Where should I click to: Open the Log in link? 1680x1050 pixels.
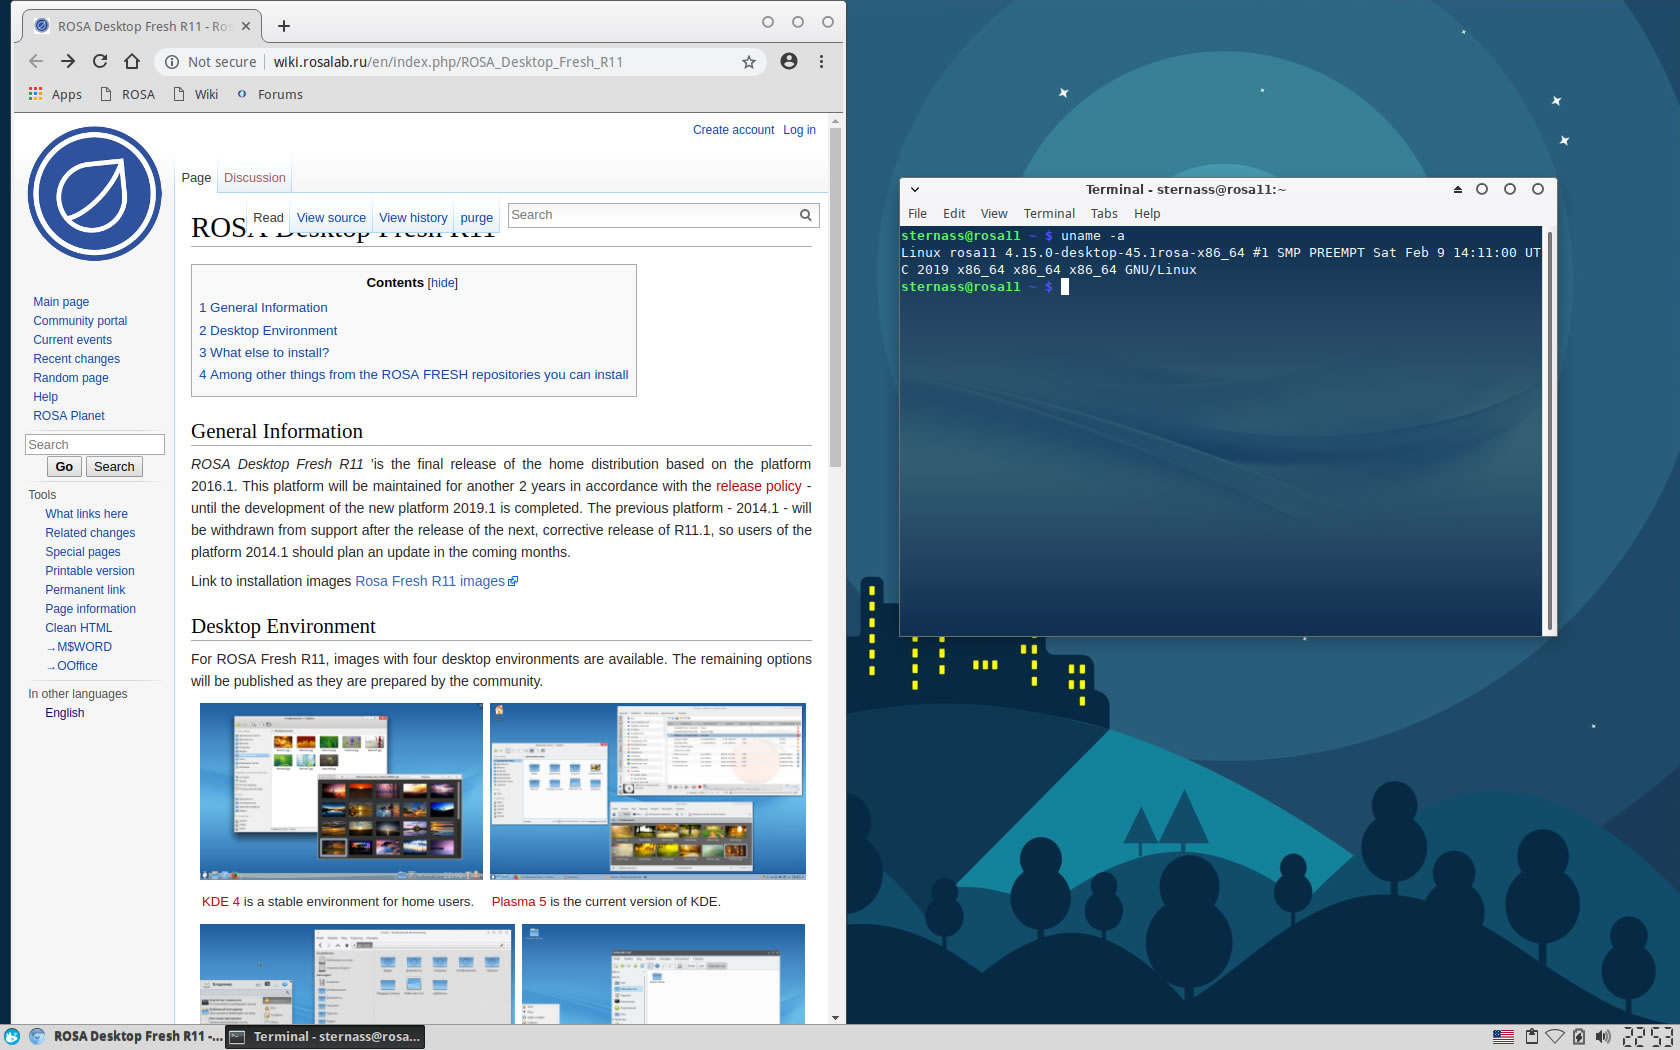pyautogui.click(x=799, y=130)
